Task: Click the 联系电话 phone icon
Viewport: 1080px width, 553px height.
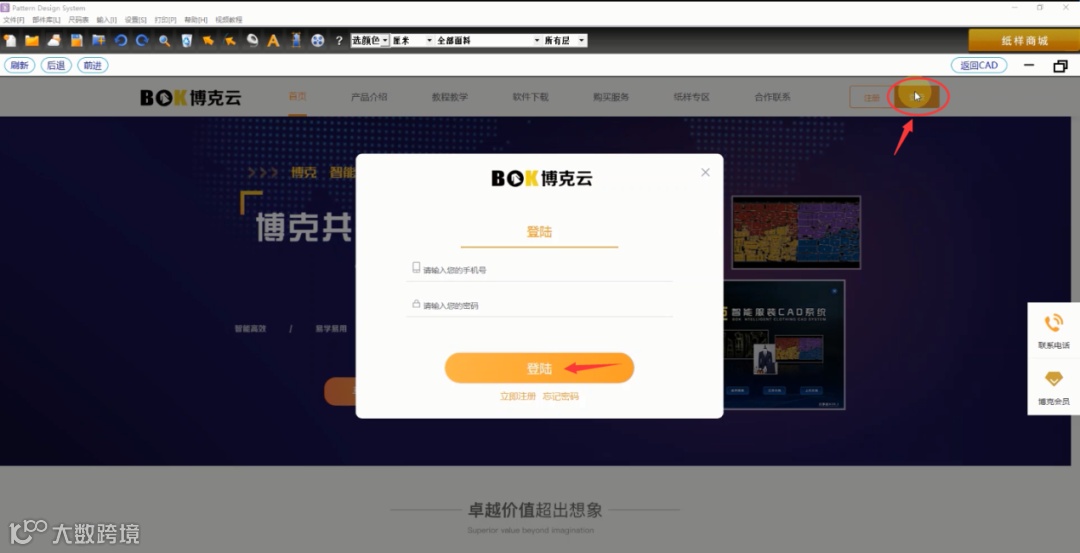Action: point(1054,322)
